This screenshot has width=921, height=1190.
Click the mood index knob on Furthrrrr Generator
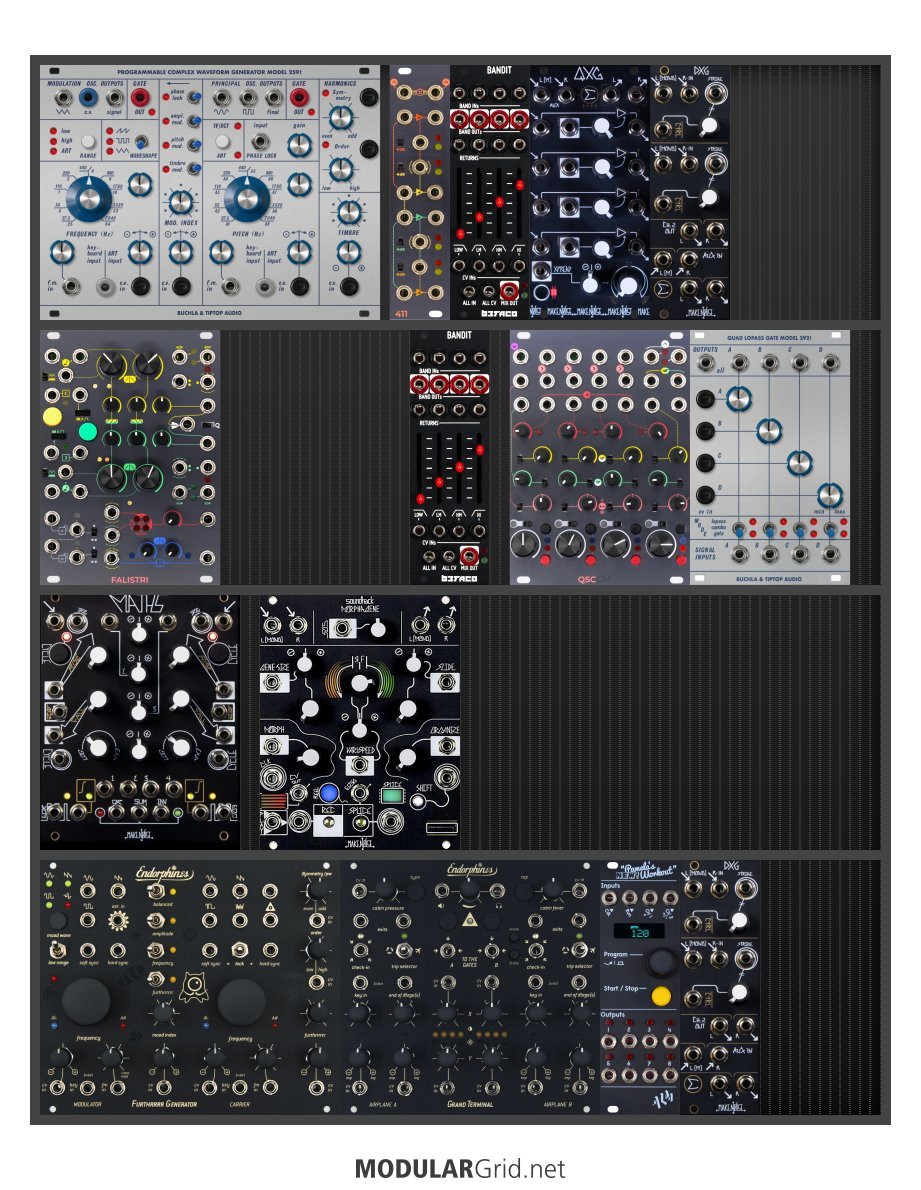pyautogui.click(x=163, y=1012)
